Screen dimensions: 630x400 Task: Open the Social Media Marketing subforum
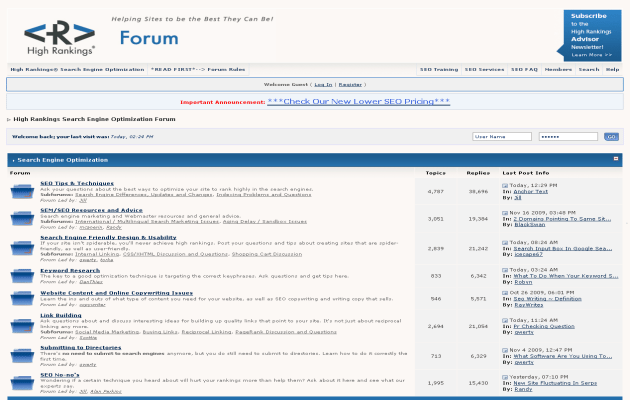point(107,332)
